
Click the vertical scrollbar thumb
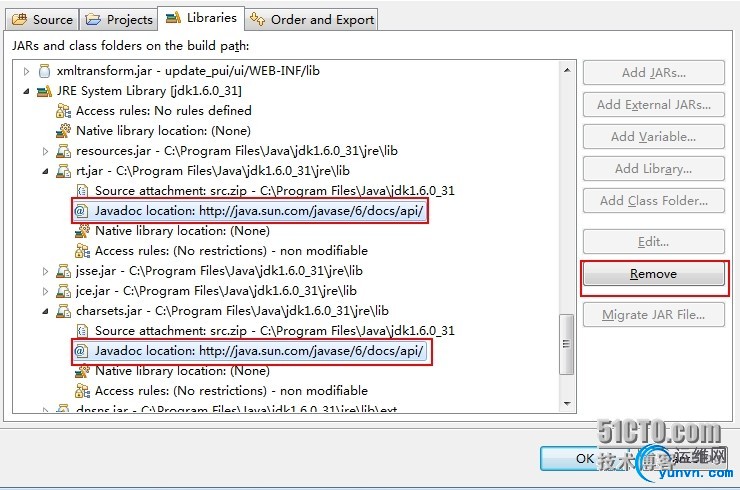[x=567, y=344]
